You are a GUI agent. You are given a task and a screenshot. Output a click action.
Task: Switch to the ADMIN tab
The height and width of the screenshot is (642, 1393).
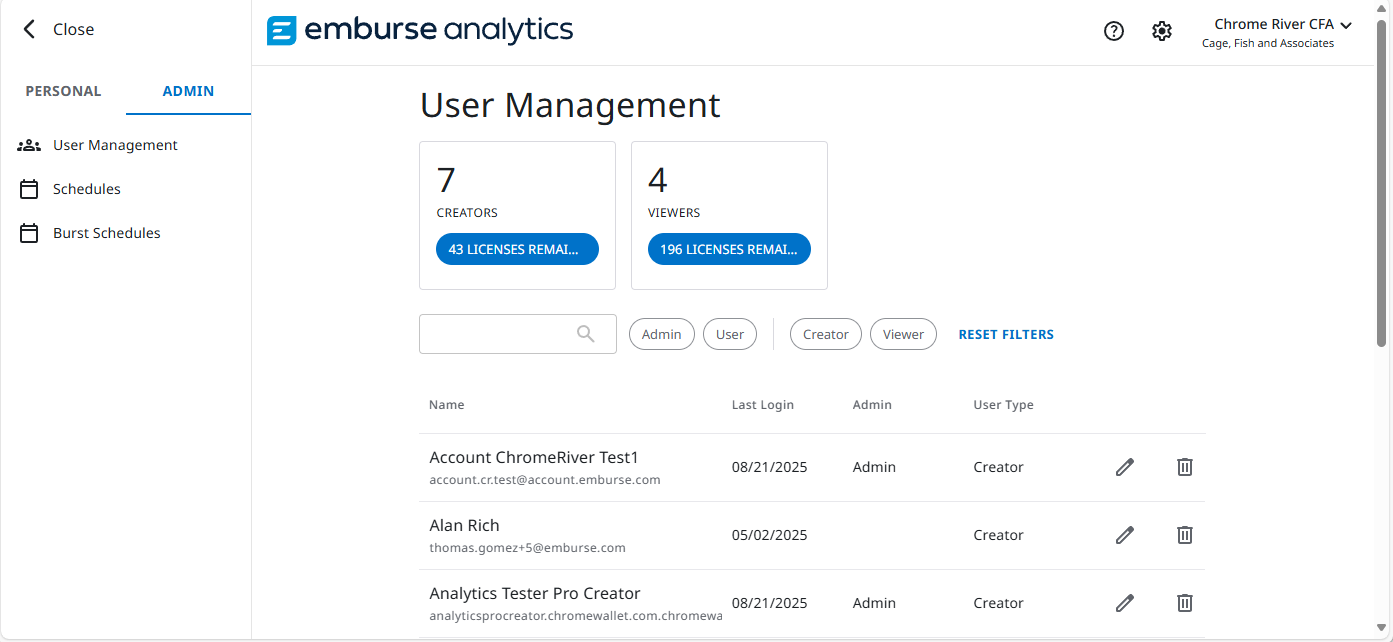click(188, 90)
